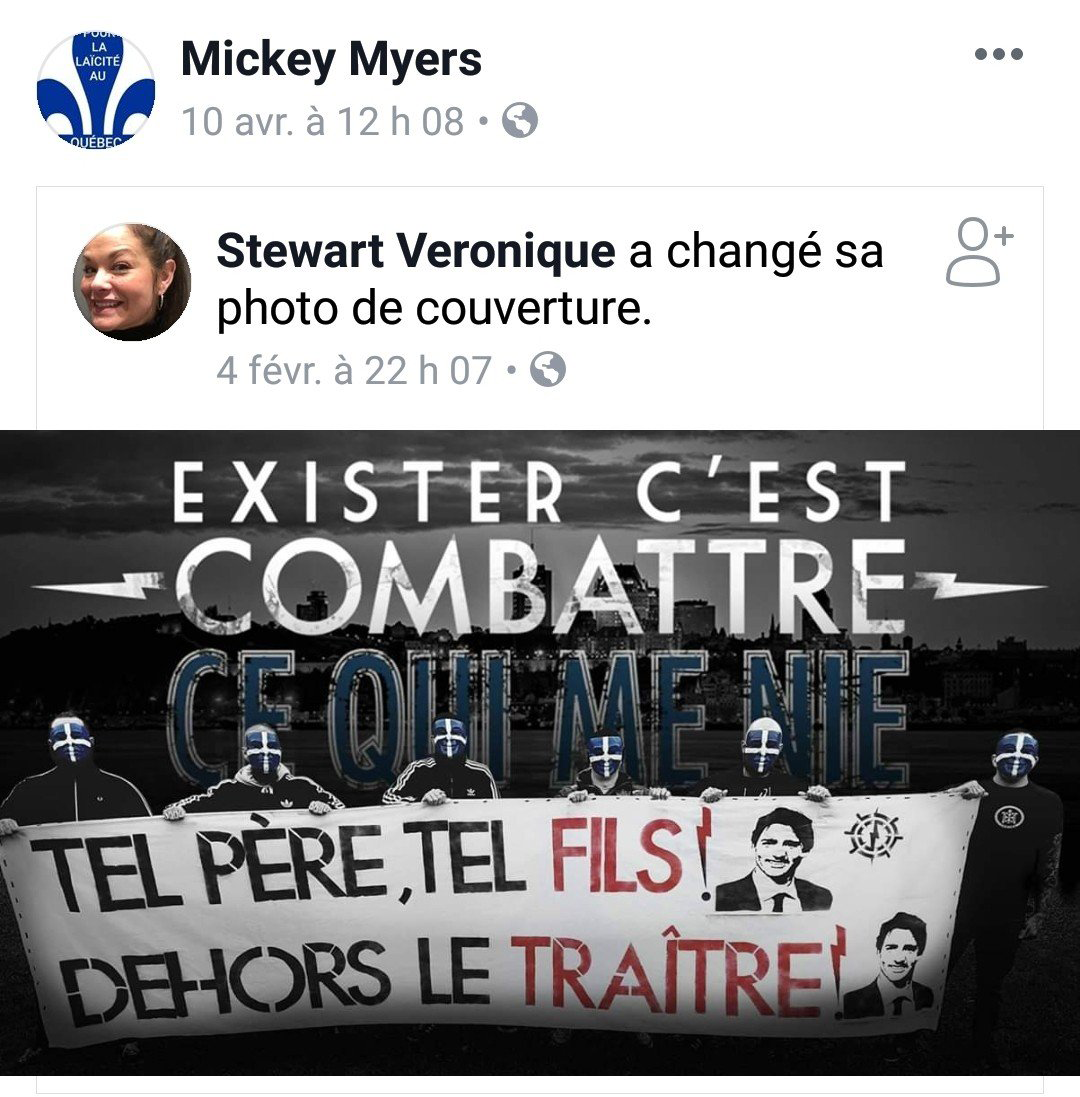Image resolution: width=1080 pixels, height=1097 pixels.
Task: Click the compass emblem on the white banner
Action: point(873,833)
